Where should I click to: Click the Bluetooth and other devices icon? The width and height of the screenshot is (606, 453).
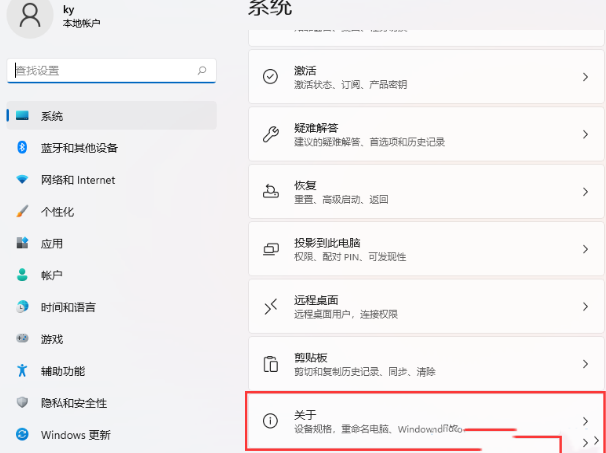[x=21, y=148]
